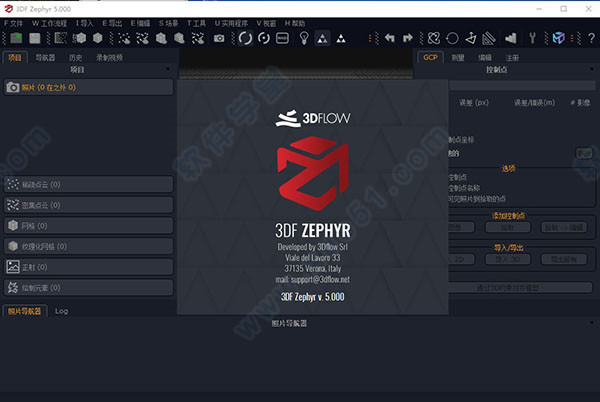The width and height of the screenshot is (600, 402).
Task: Switch to the 照片导航器 bottom tab
Action: (x=24, y=311)
